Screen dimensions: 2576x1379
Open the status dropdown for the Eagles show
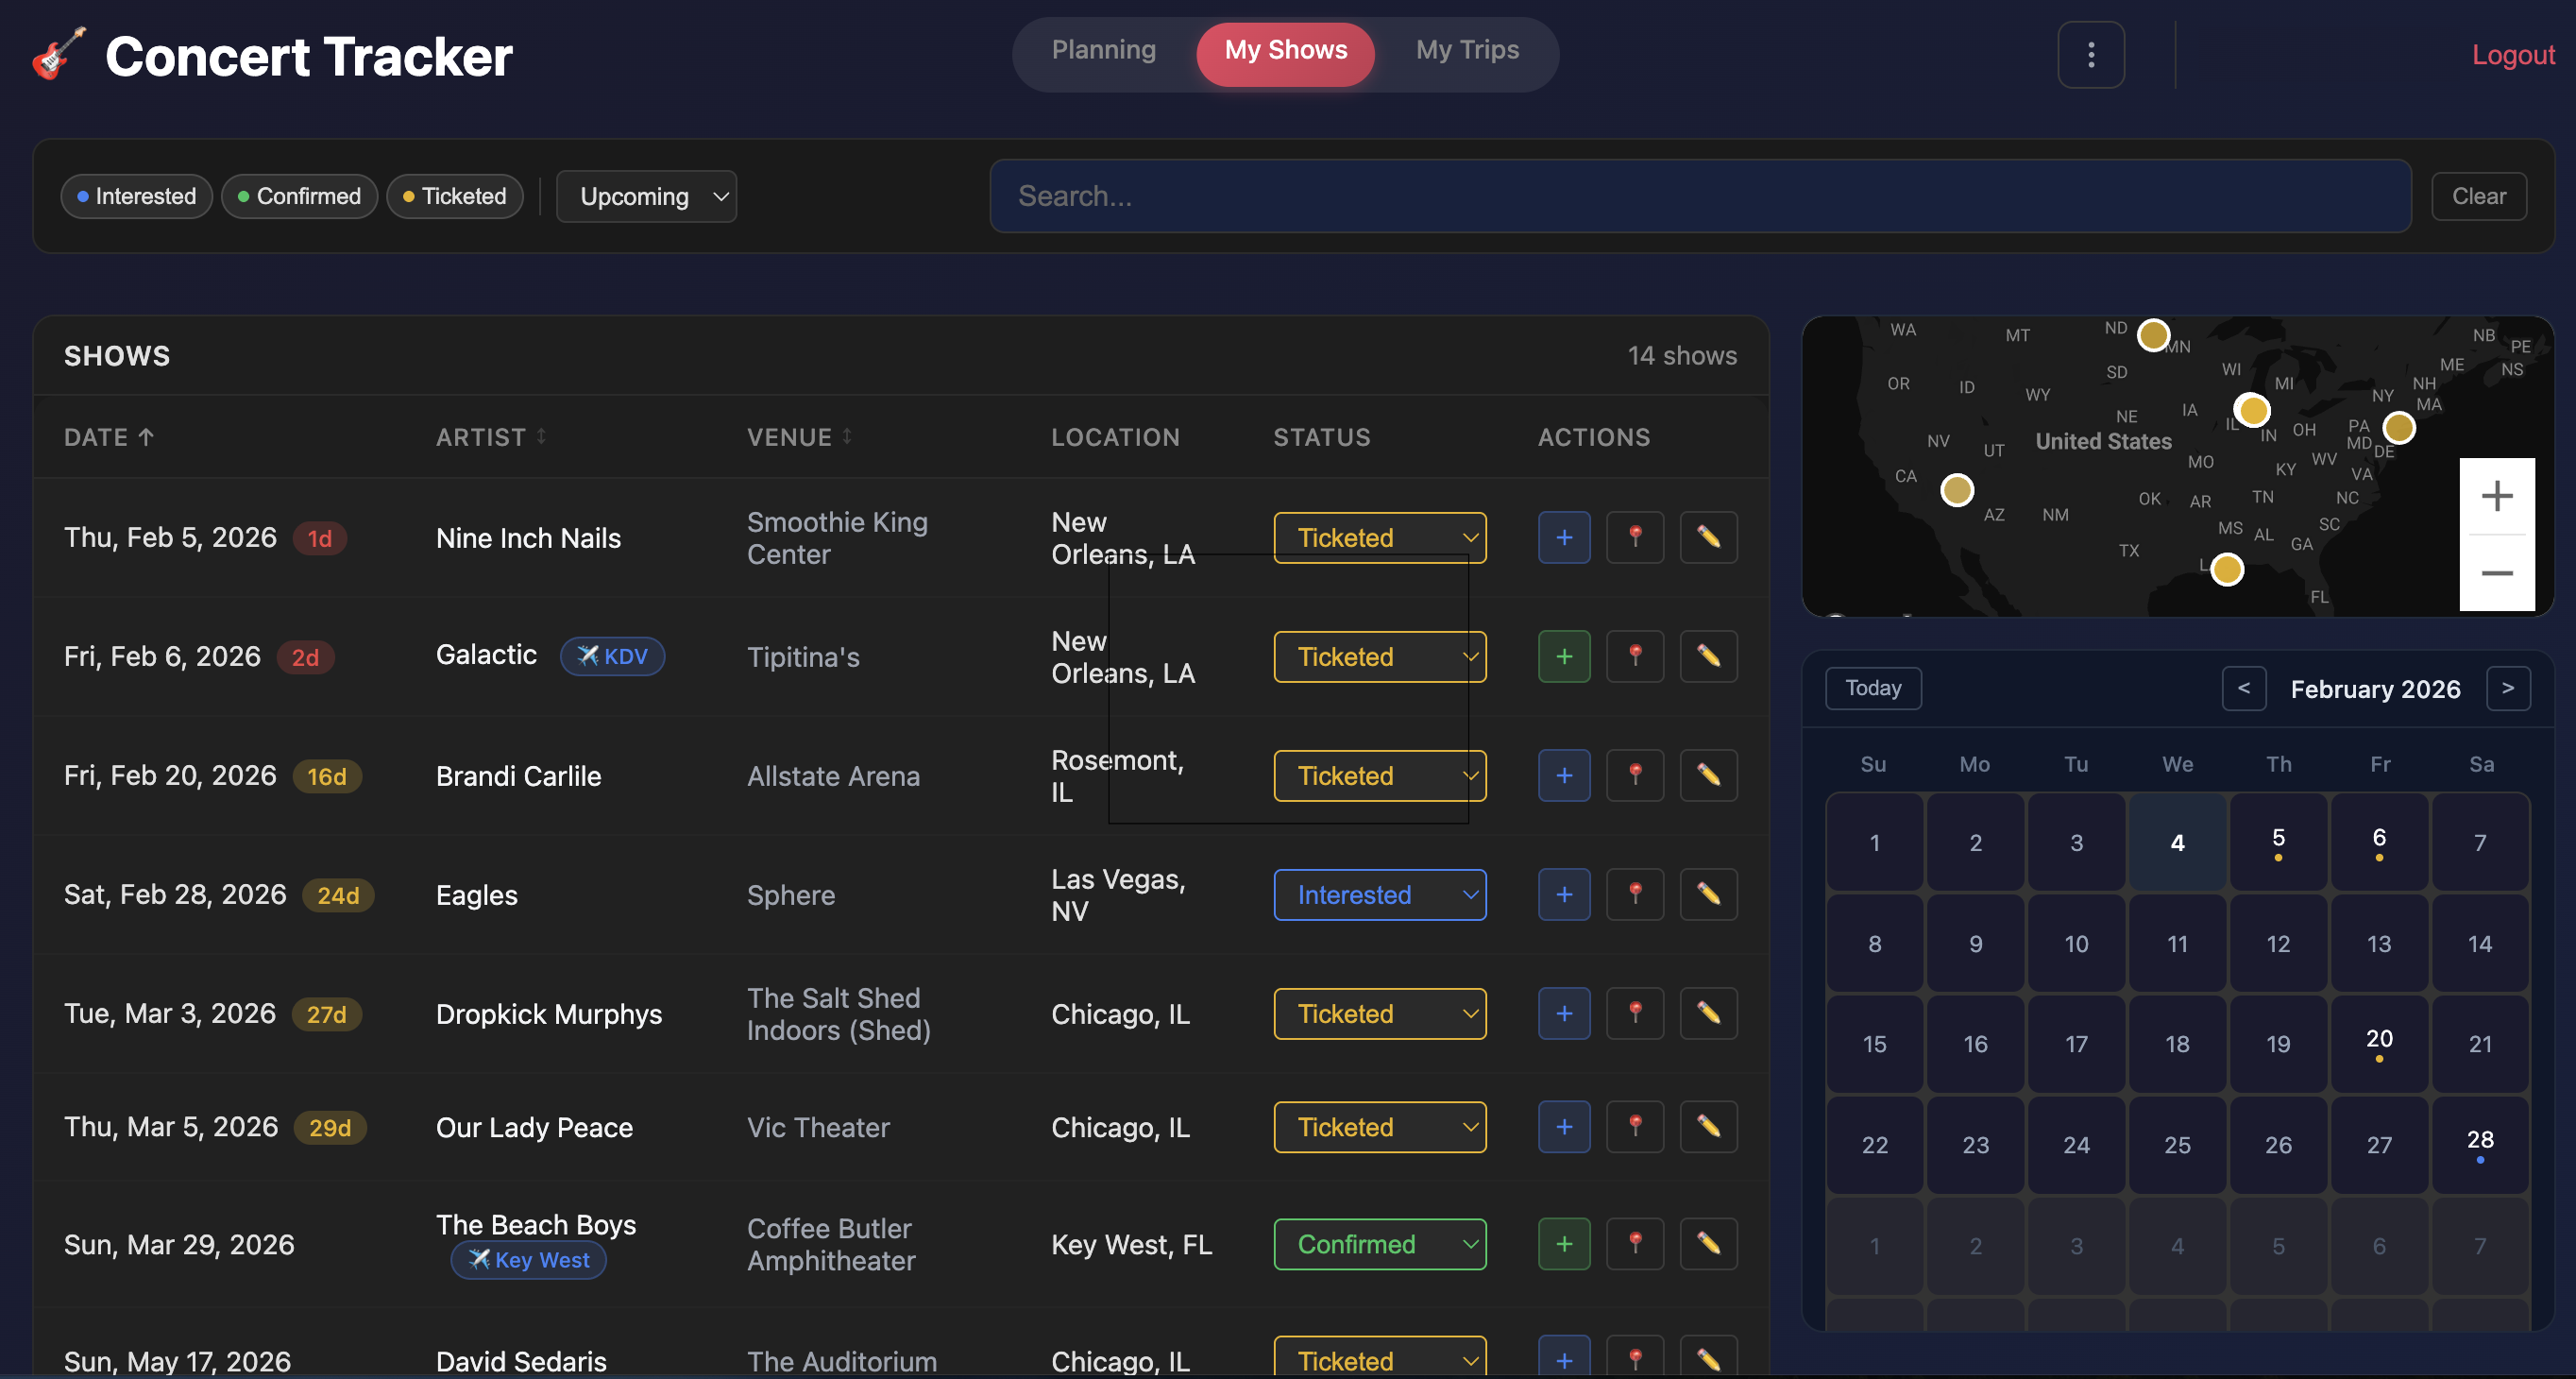point(1380,894)
